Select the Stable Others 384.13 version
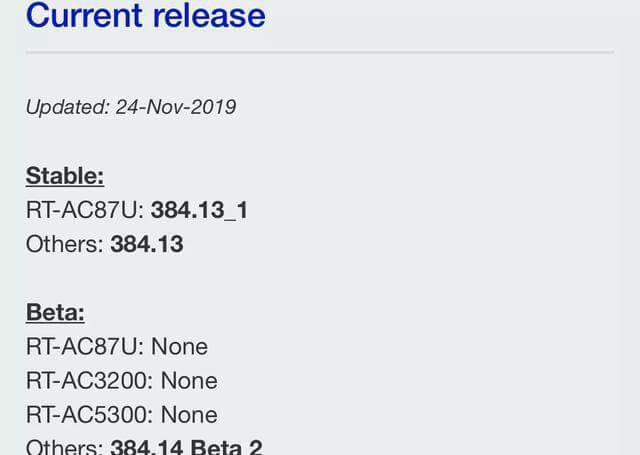 coord(147,244)
